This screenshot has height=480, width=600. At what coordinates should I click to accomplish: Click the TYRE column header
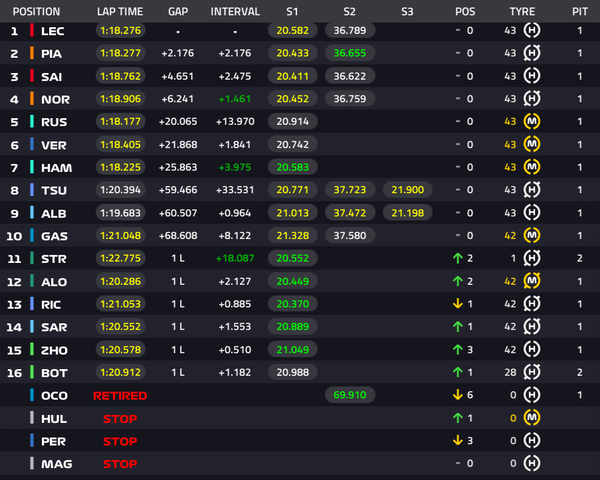(x=522, y=11)
